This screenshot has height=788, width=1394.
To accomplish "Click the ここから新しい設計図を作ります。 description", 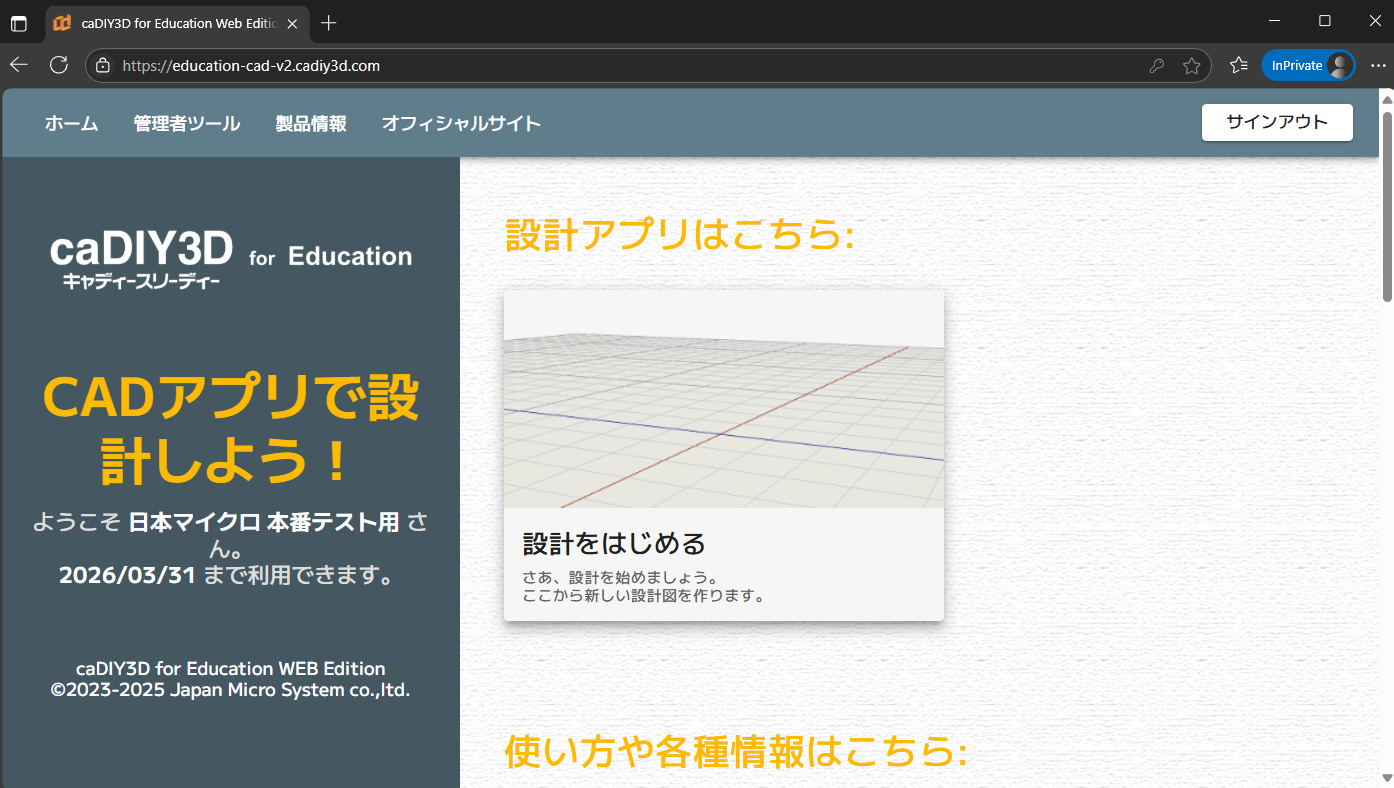I will [x=644, y=596].
